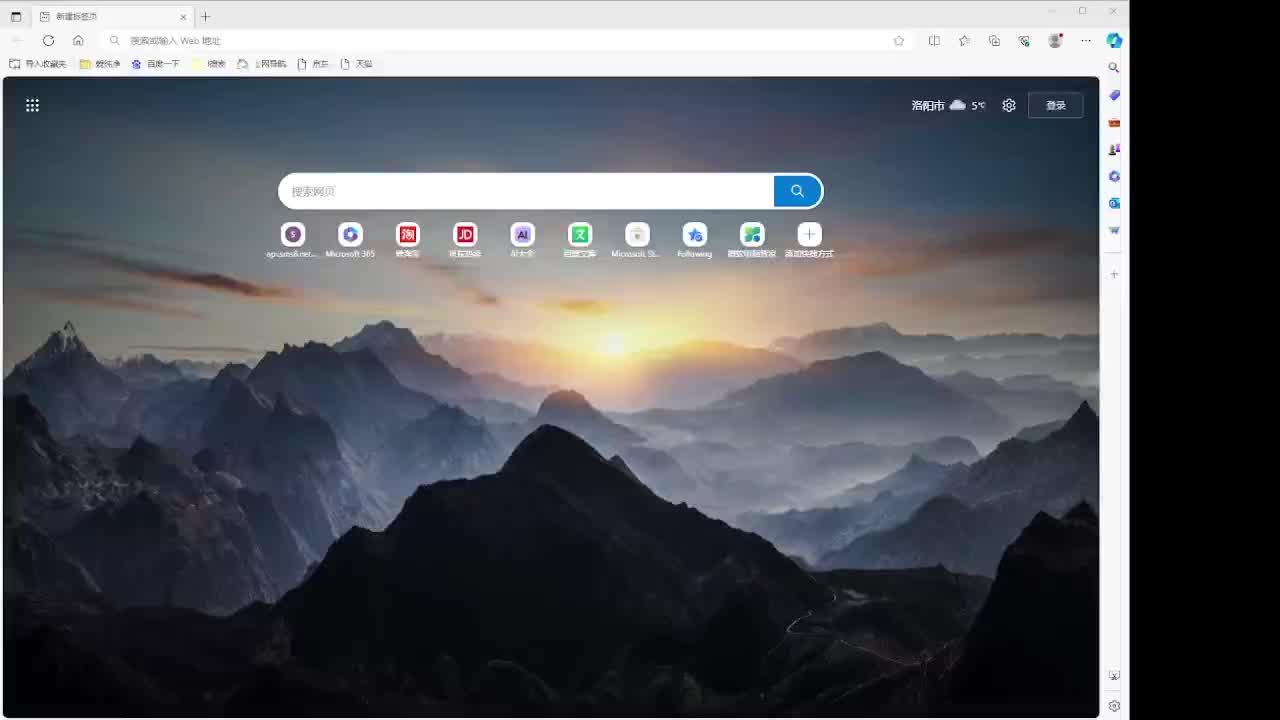Expand Settings and more menu

click(x=1086, y=41)
